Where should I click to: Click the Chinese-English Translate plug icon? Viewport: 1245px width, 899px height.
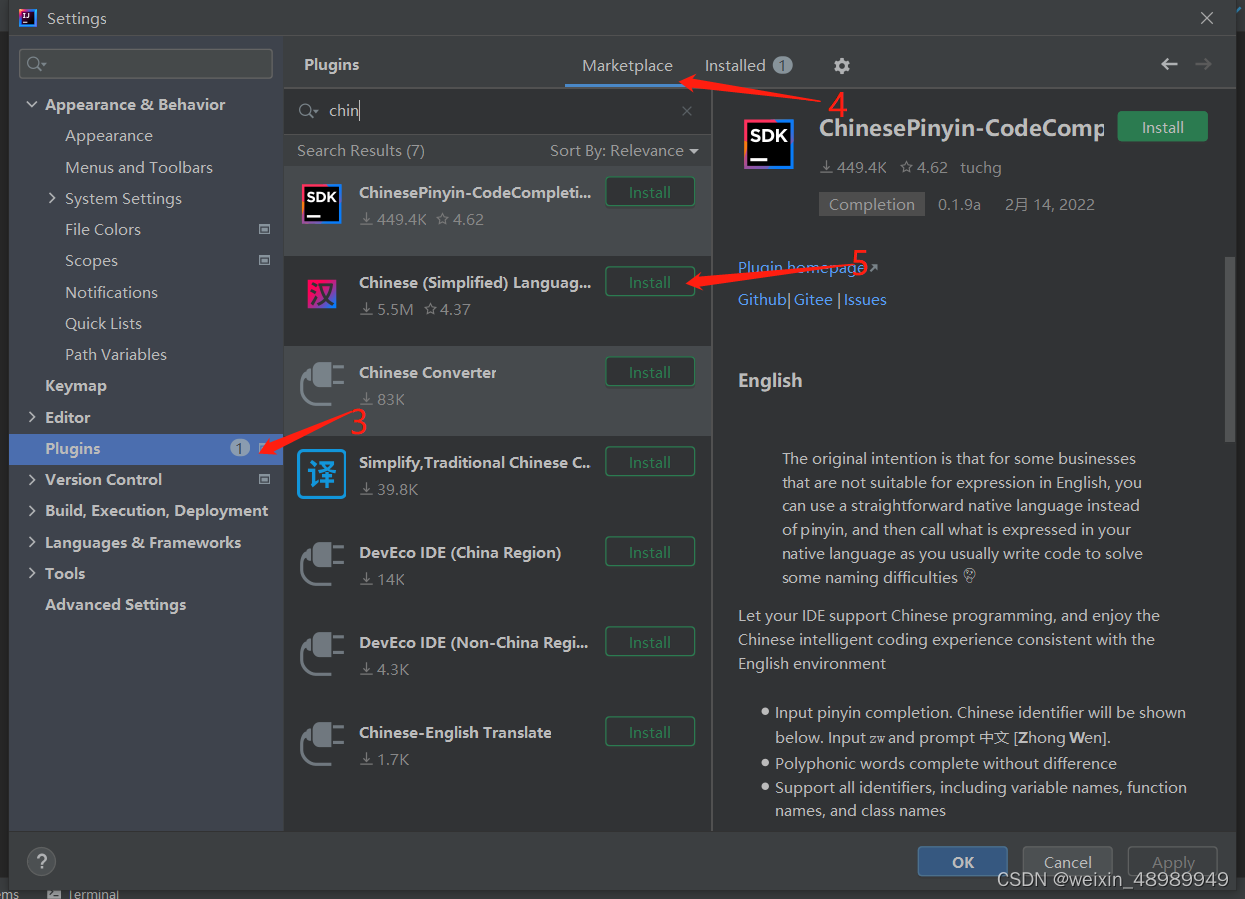tap(322, 745)
